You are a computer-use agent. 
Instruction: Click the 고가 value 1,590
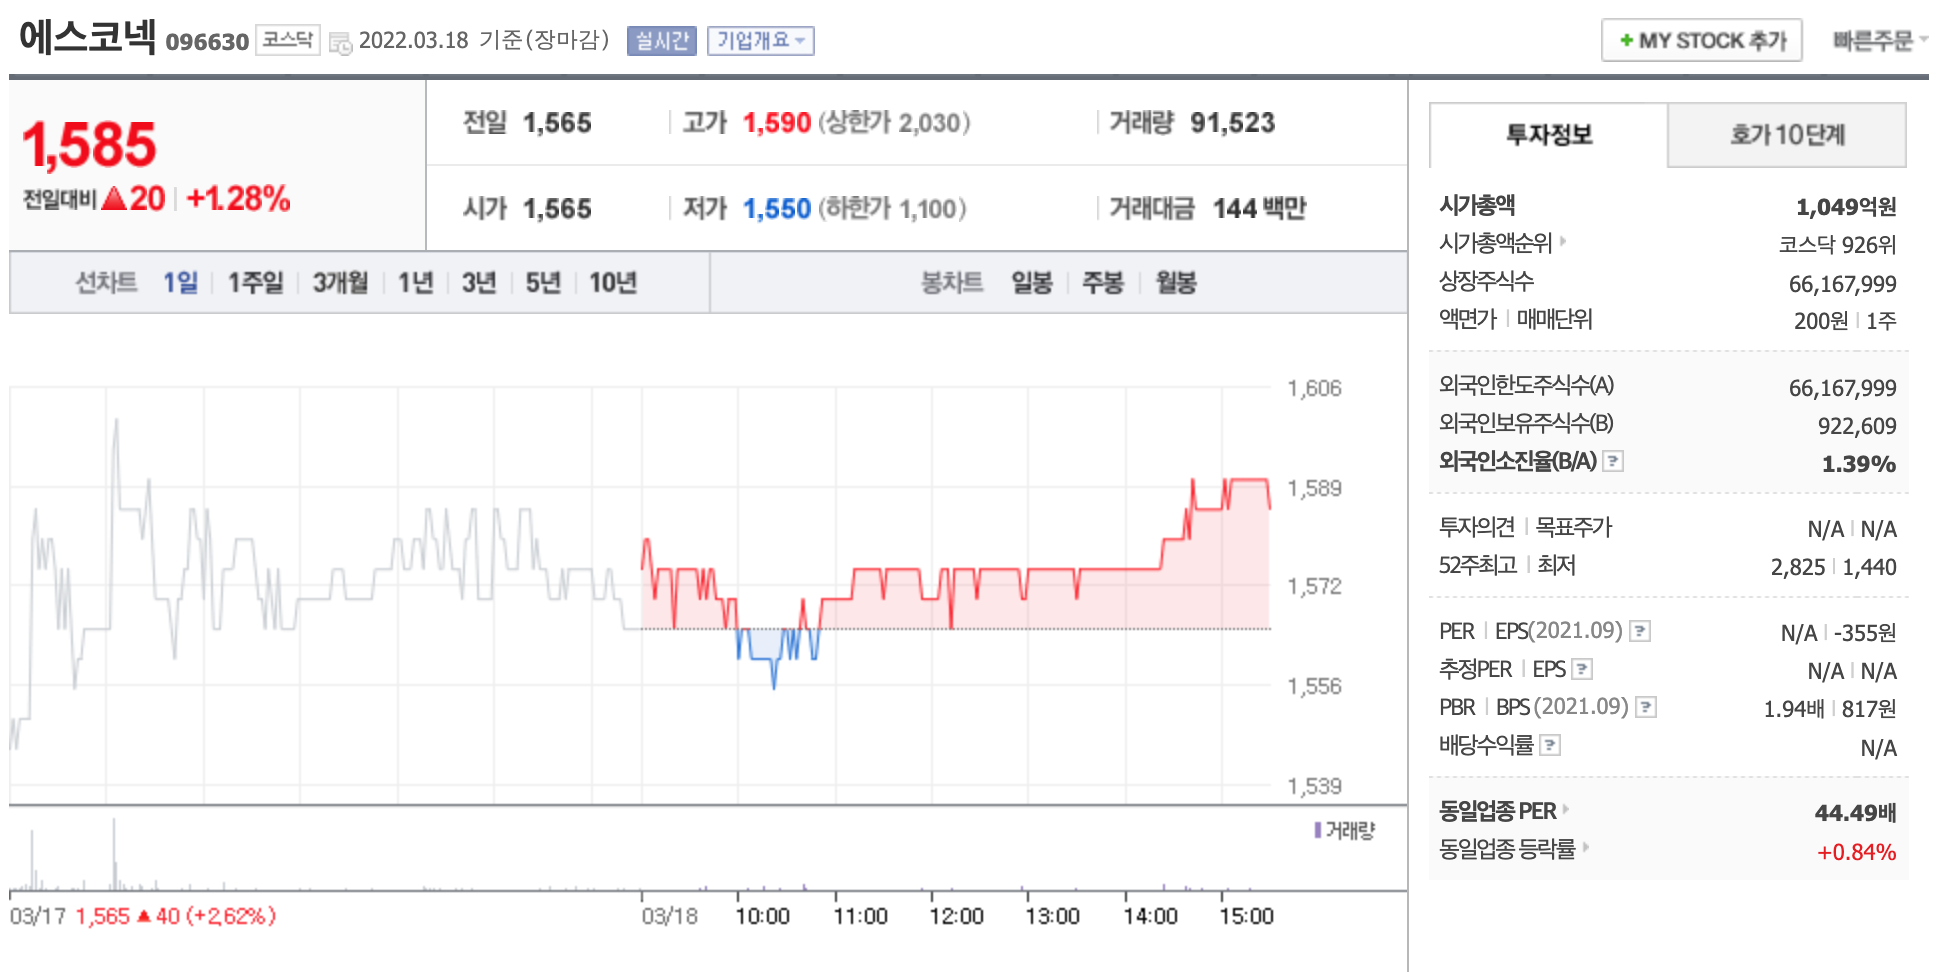point(777,123)
